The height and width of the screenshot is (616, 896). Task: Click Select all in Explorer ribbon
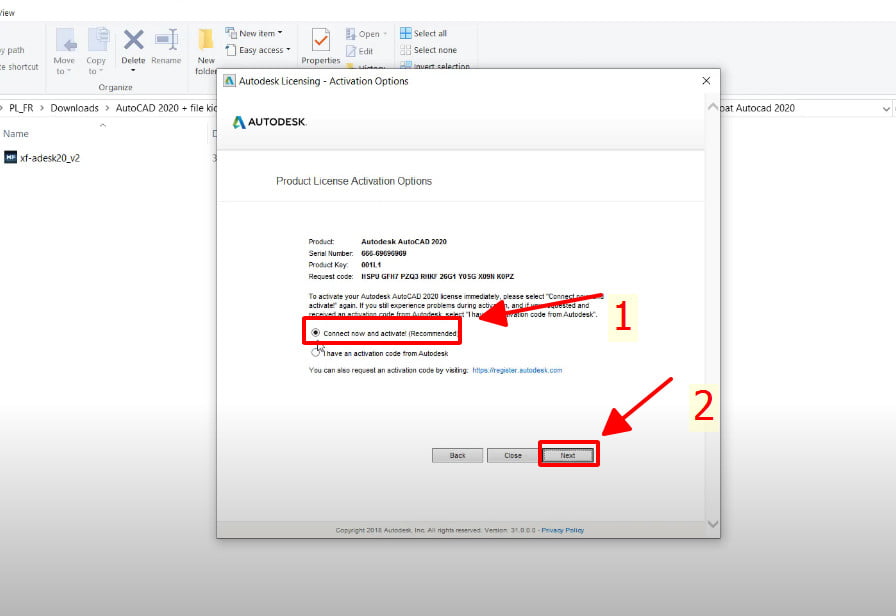click(423, 33)
